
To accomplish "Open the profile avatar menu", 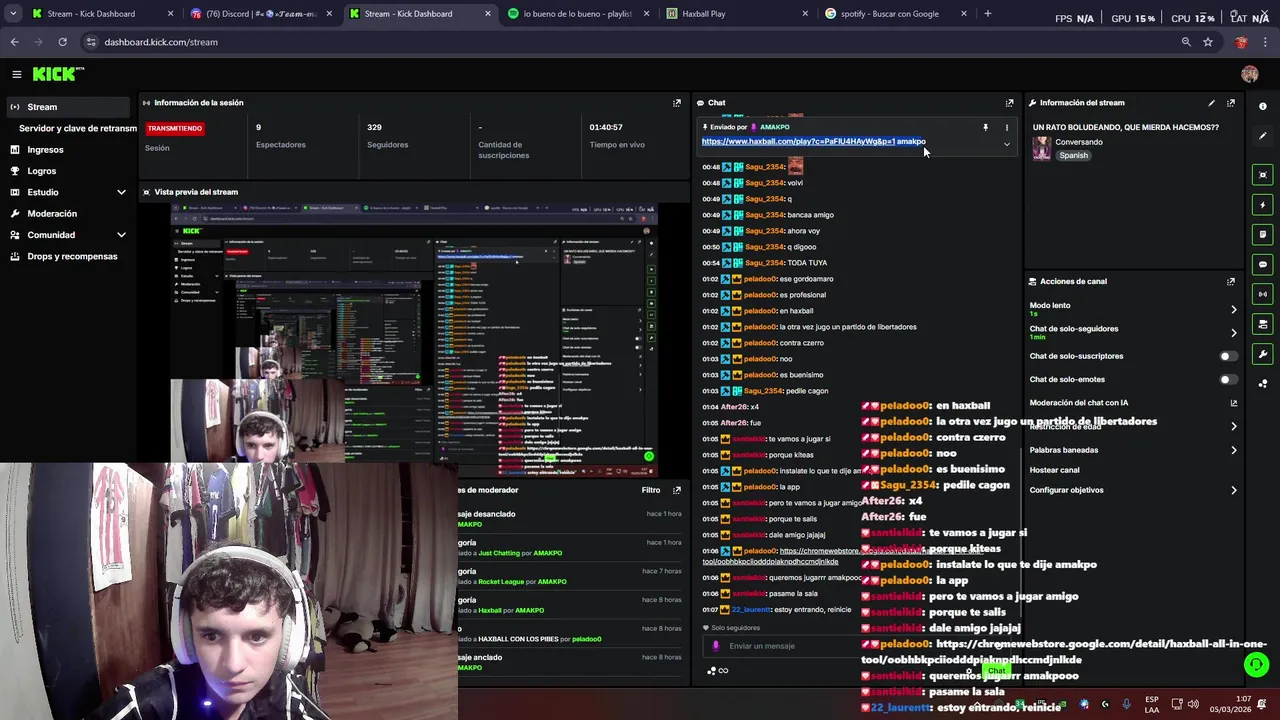I will (1249, 74).
